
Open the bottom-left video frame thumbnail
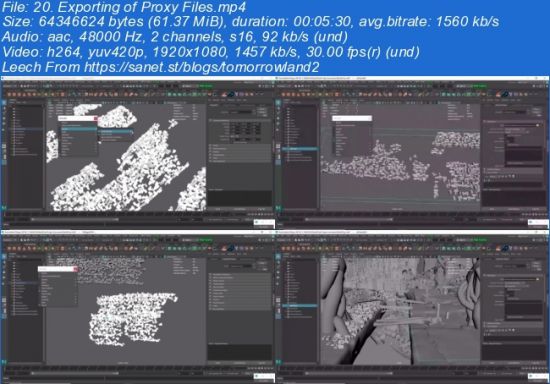click(138, 307)
